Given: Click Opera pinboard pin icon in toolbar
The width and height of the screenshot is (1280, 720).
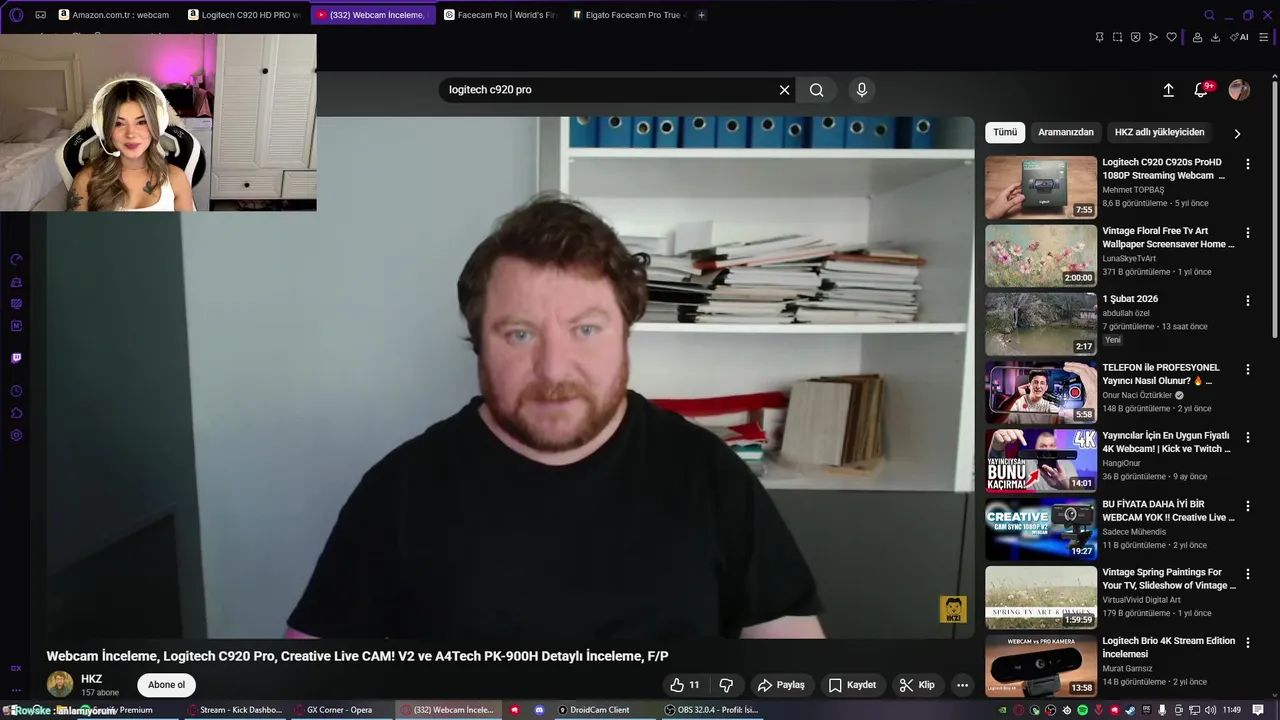Looking at the screenshot, I should [x=1099, y=37].
